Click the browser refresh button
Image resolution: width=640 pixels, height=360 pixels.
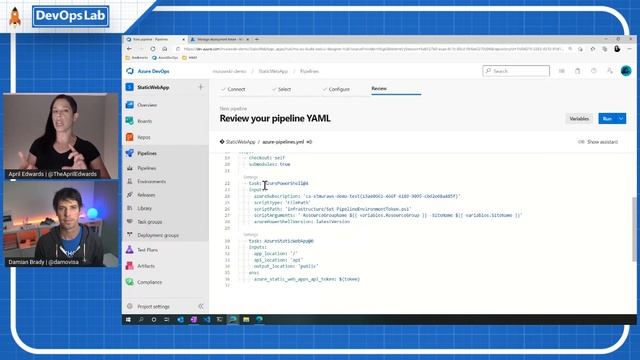click(x=153, y=49)
